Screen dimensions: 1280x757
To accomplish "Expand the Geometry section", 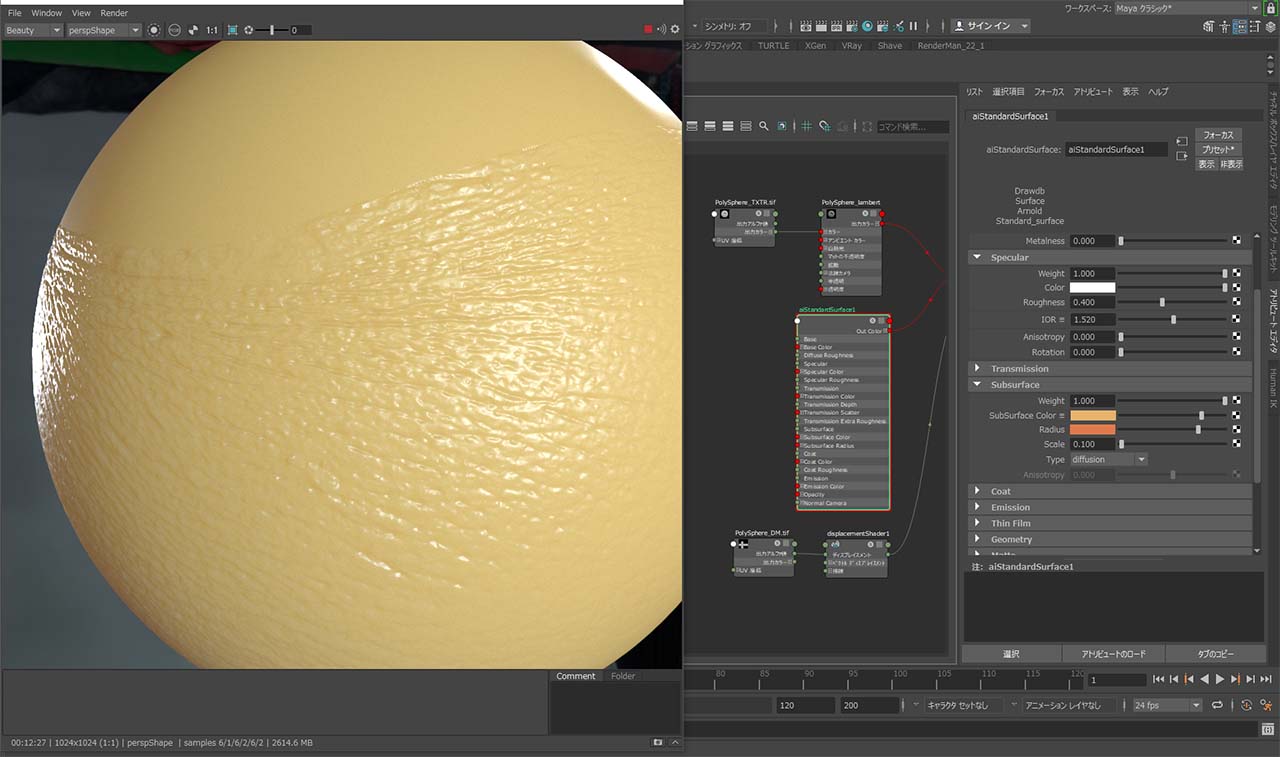I will 1110,539.
